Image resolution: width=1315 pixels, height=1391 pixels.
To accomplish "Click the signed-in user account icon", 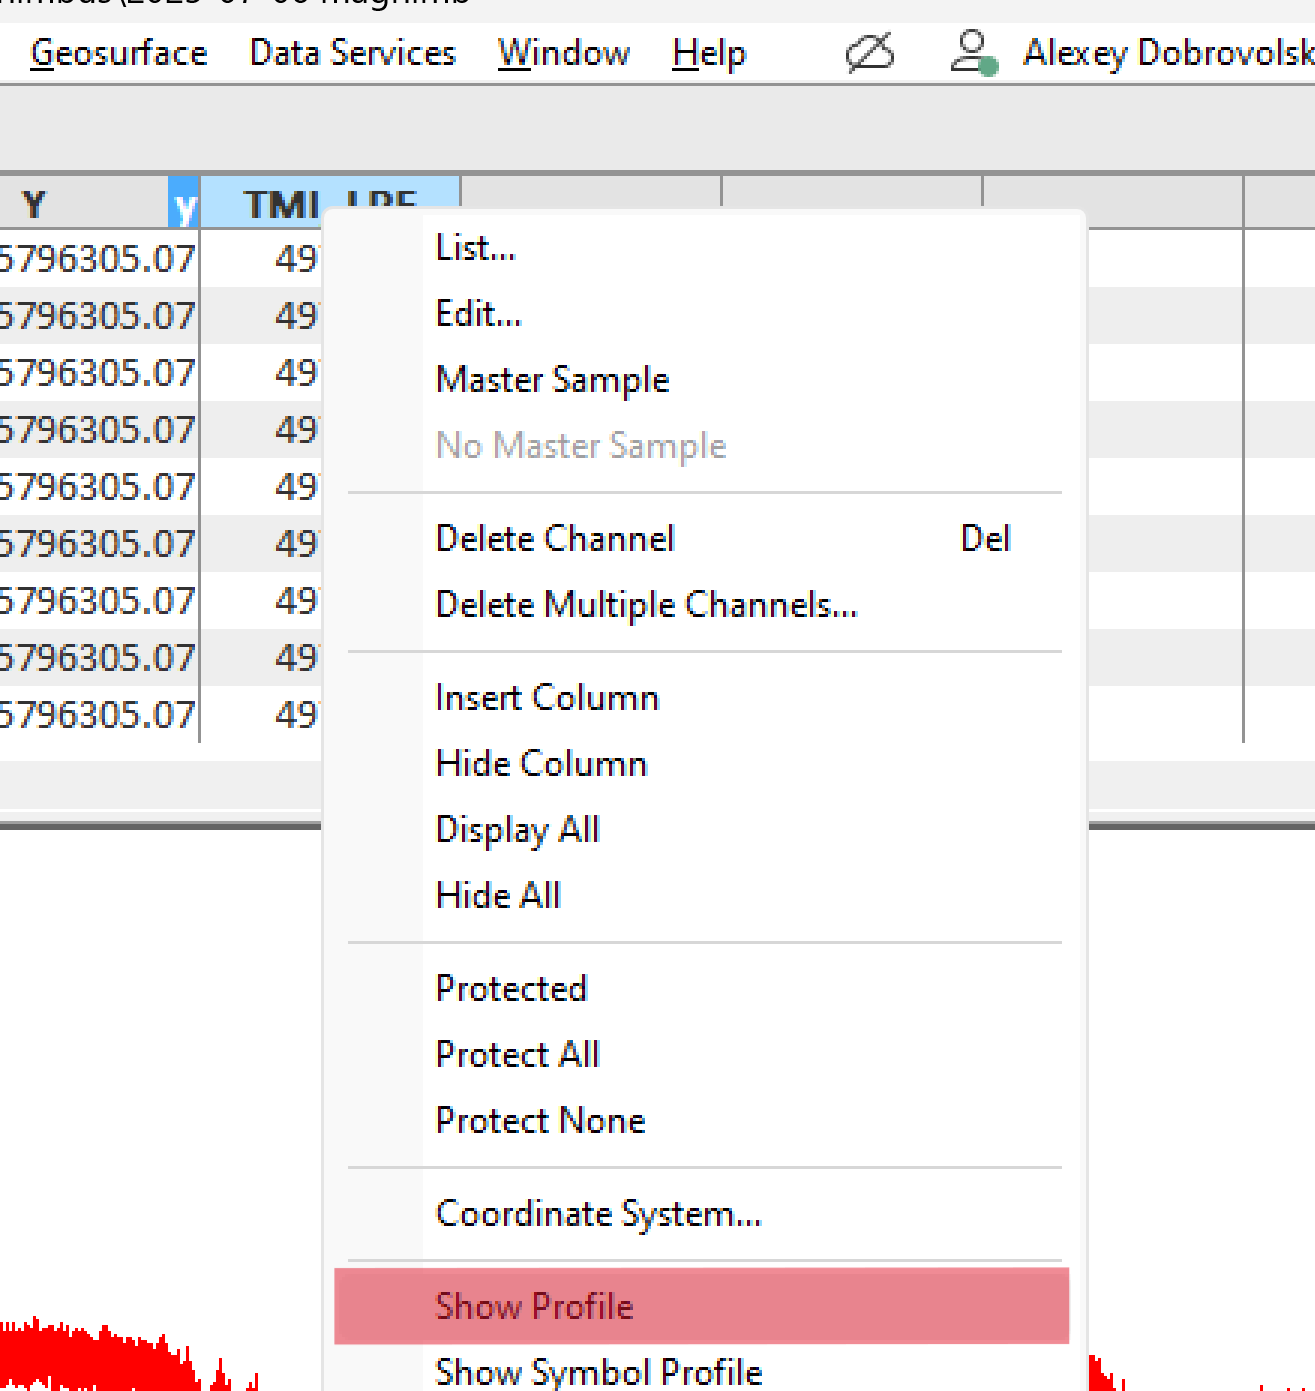I will [971, 54].
